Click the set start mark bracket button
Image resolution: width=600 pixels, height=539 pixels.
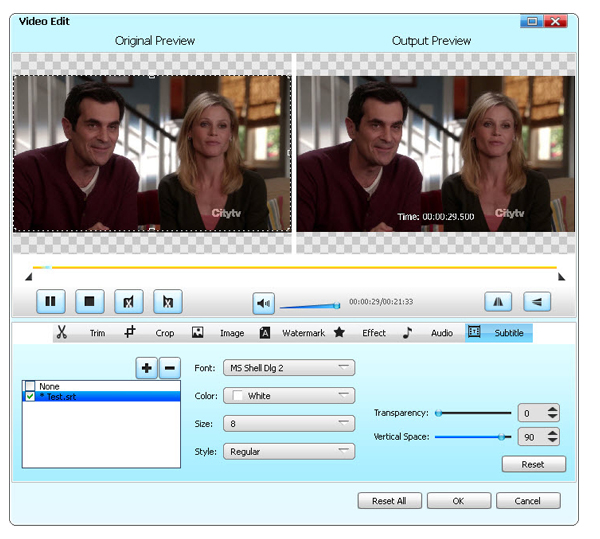point(129,301)
